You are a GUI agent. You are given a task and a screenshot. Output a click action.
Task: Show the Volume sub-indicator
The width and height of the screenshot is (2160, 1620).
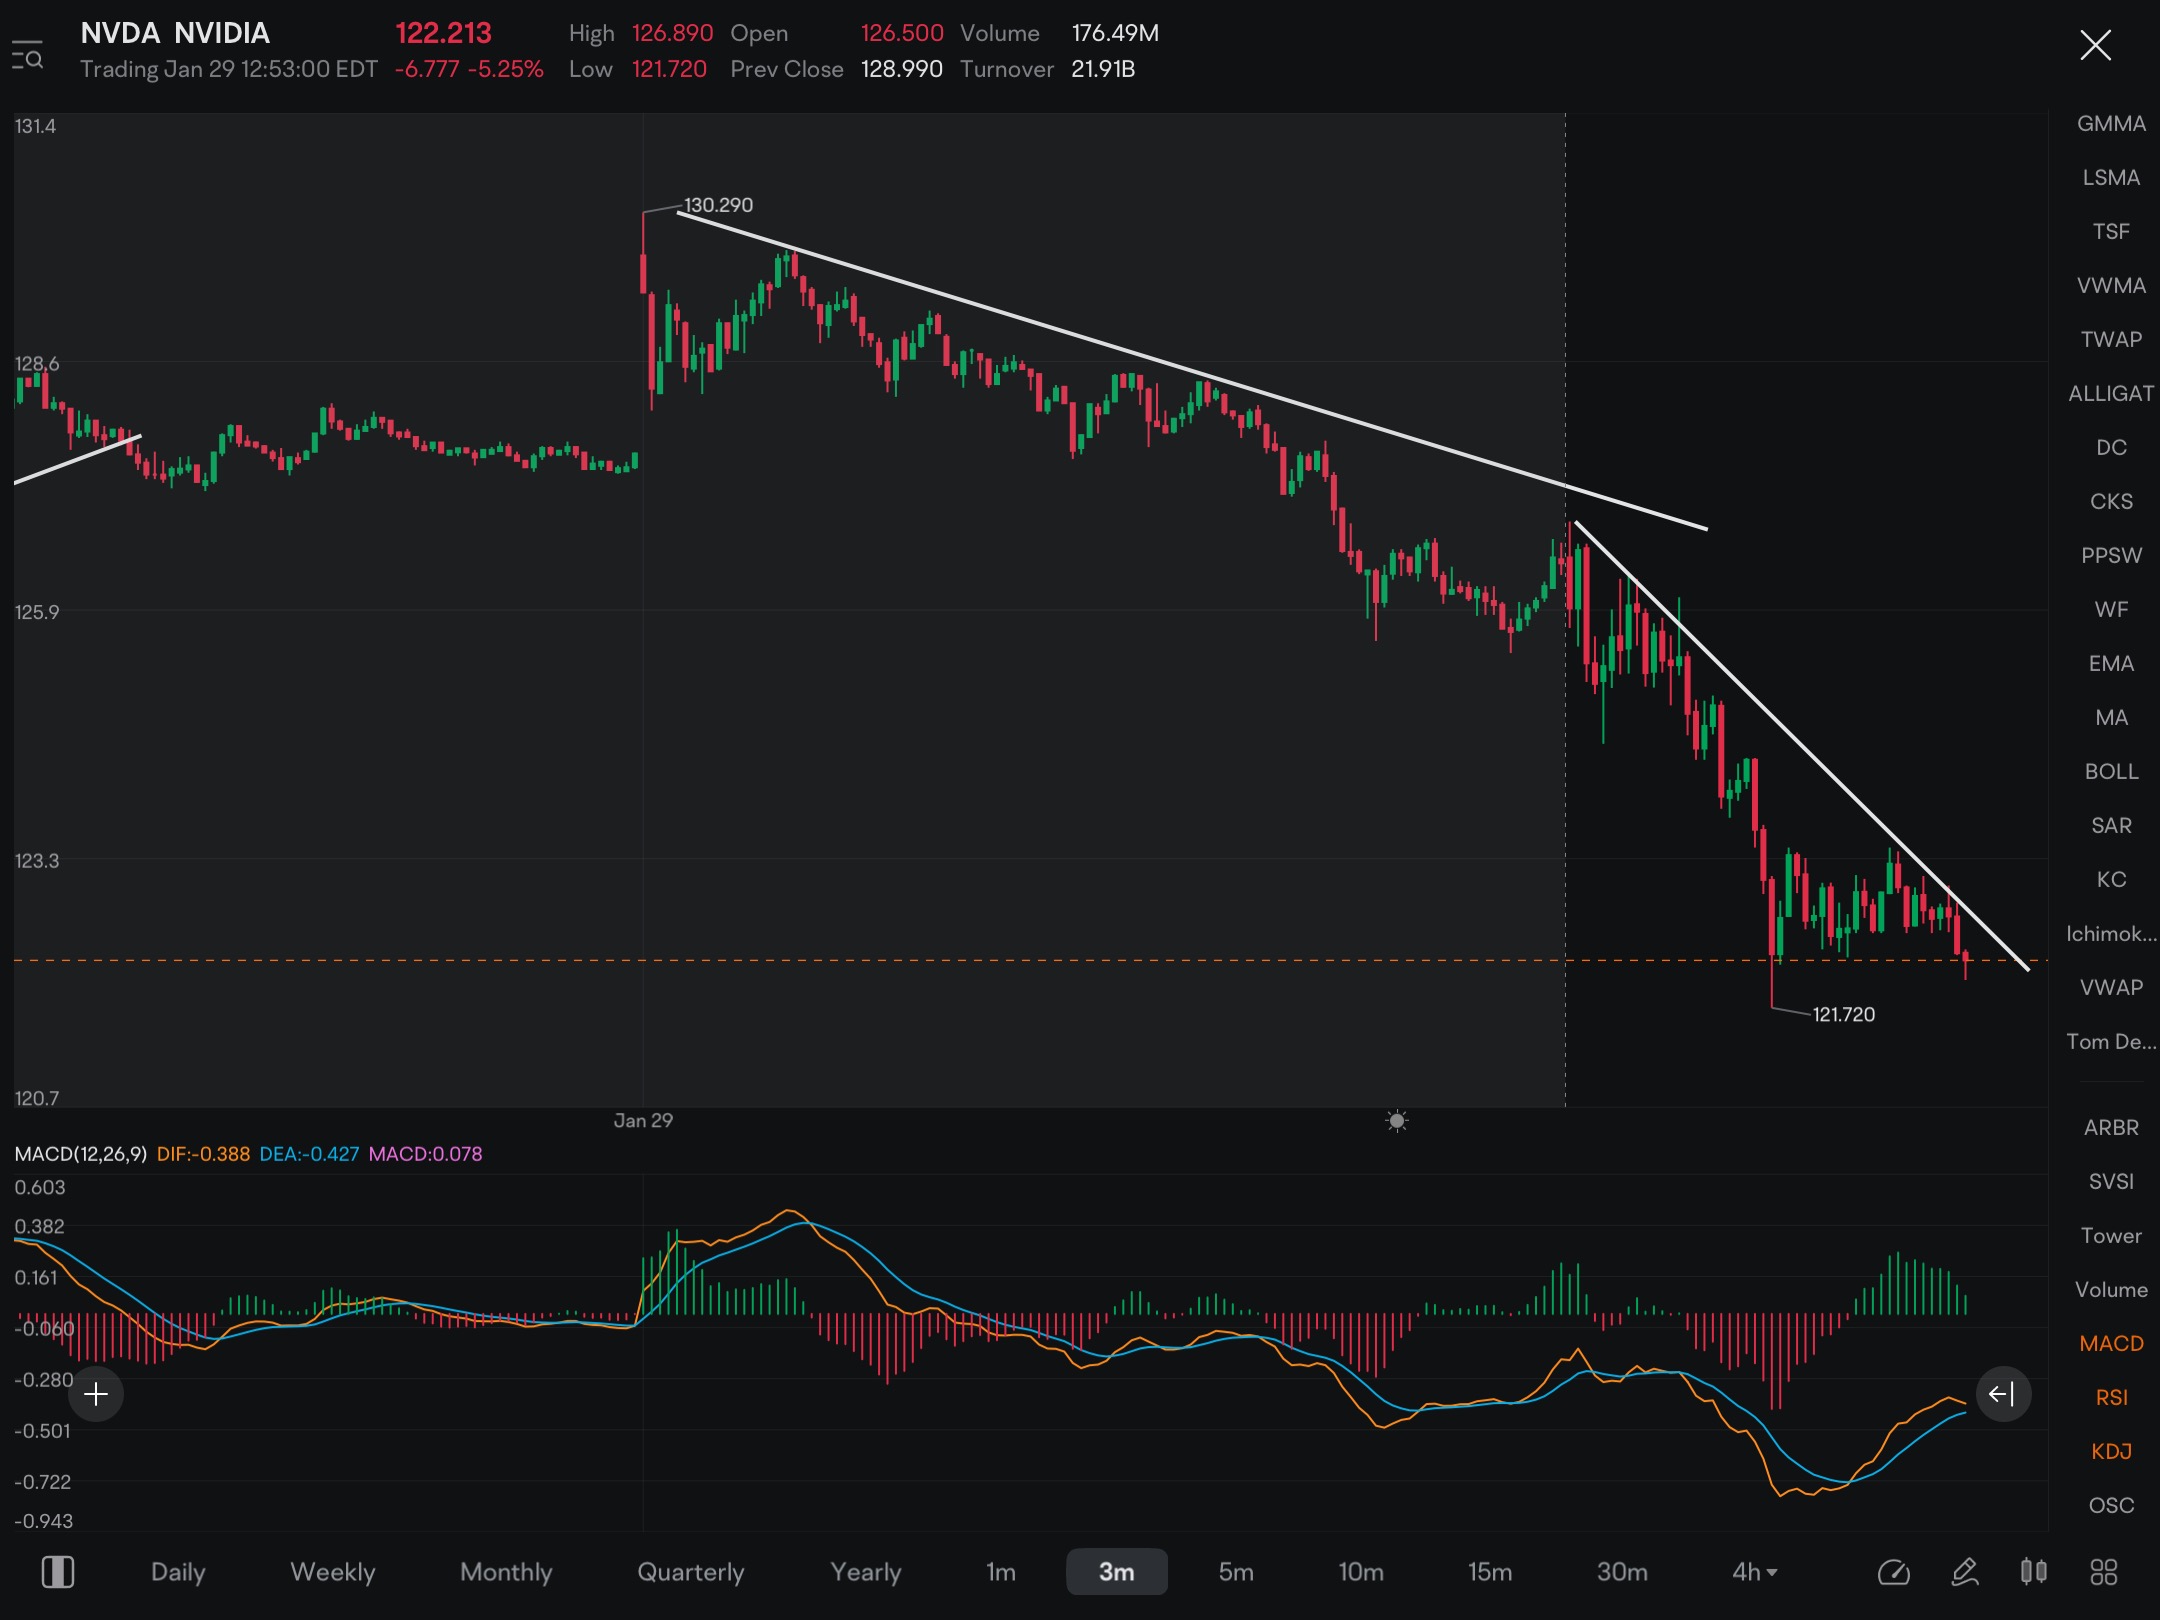coord(2111,1290)
